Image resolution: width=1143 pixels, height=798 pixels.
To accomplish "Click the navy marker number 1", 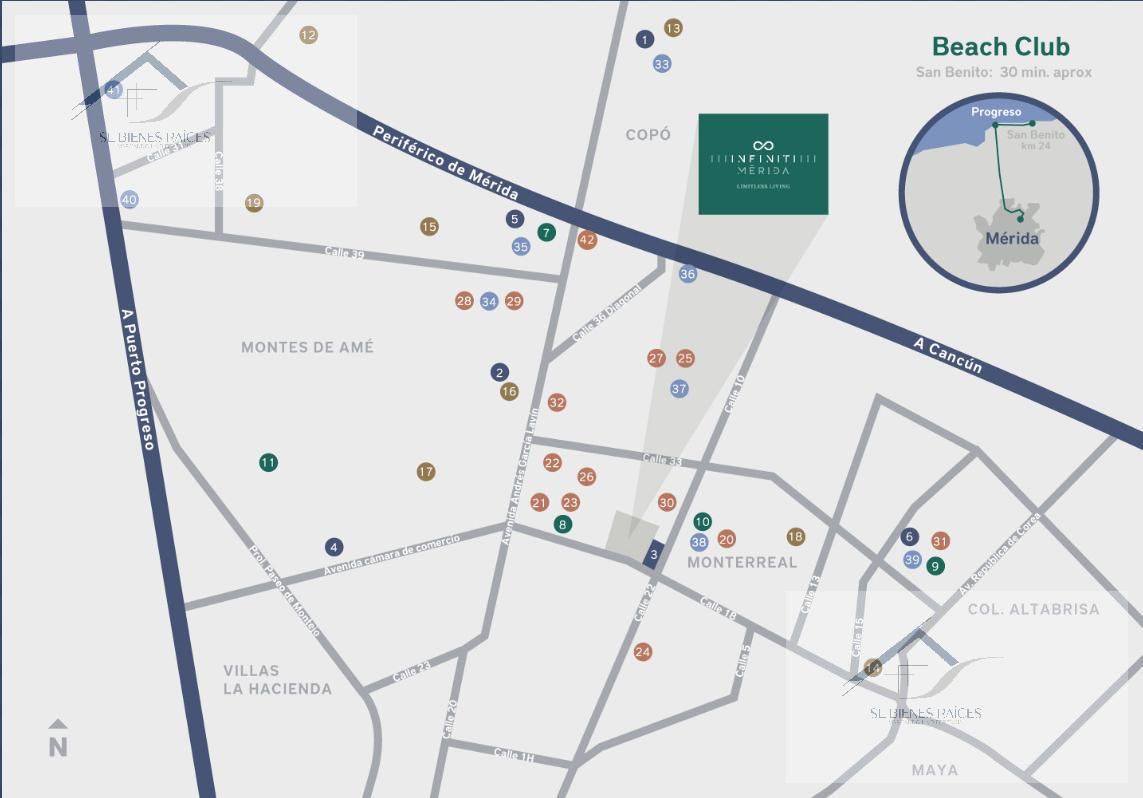I will (644, 39).
